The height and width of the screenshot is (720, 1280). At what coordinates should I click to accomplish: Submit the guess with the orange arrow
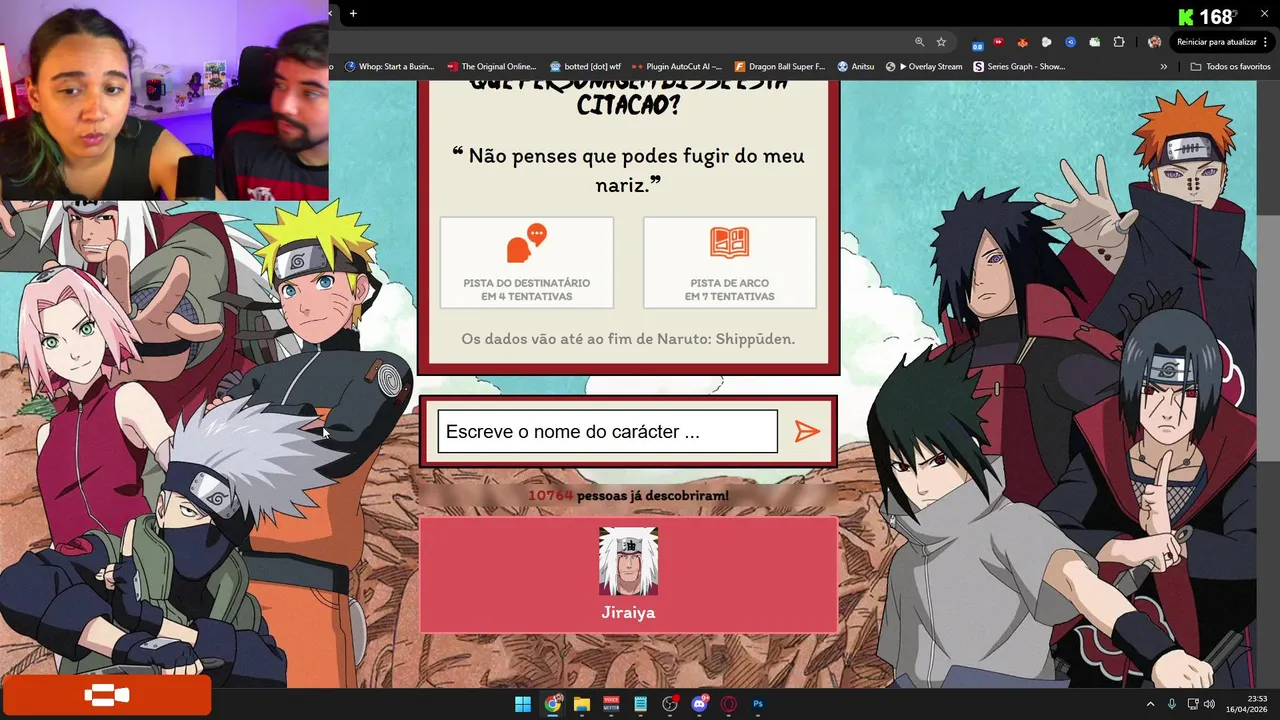(807, 431)
